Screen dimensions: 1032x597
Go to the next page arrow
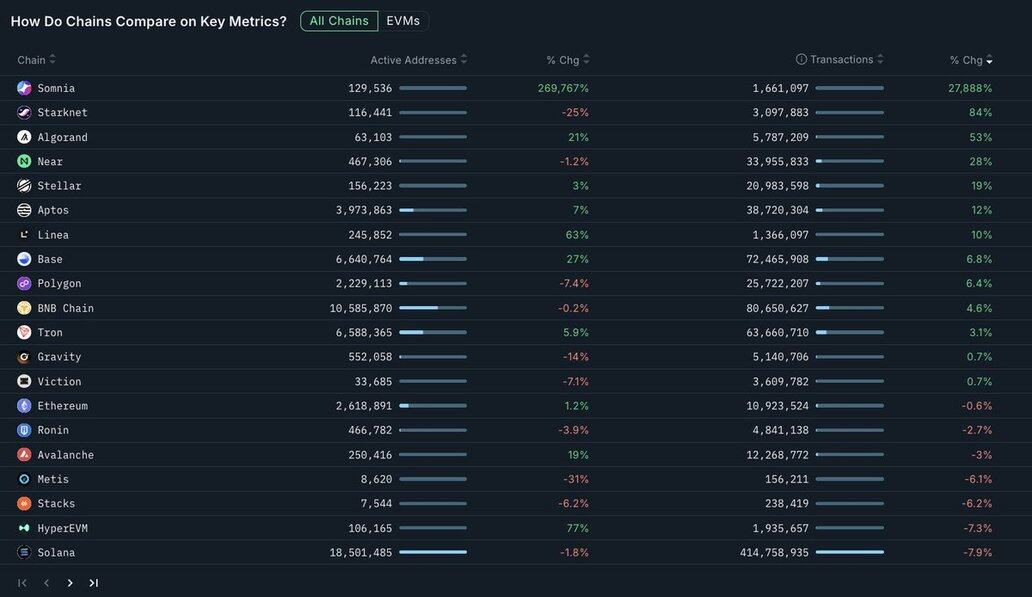[70, 583]
